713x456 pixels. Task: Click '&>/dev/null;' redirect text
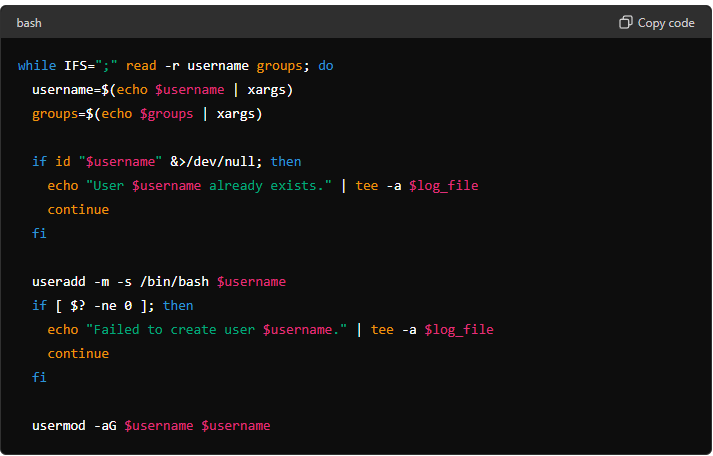tap(216, 161)
